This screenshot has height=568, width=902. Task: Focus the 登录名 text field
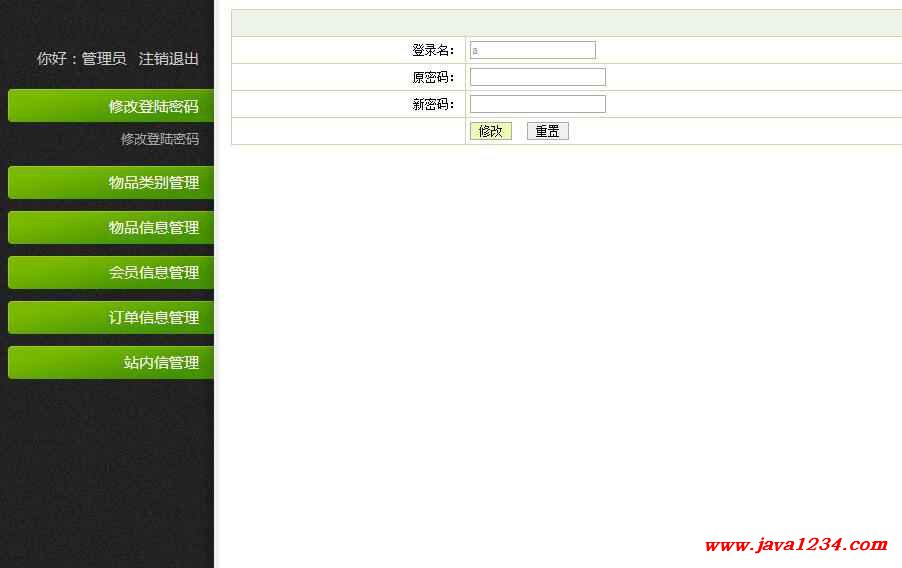click(532, 50)
